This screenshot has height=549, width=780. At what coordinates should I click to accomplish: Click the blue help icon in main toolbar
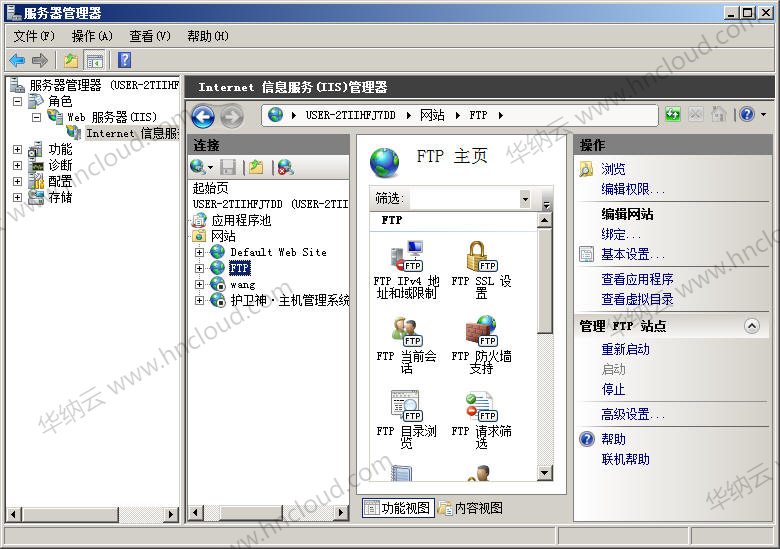pos(124,61)
